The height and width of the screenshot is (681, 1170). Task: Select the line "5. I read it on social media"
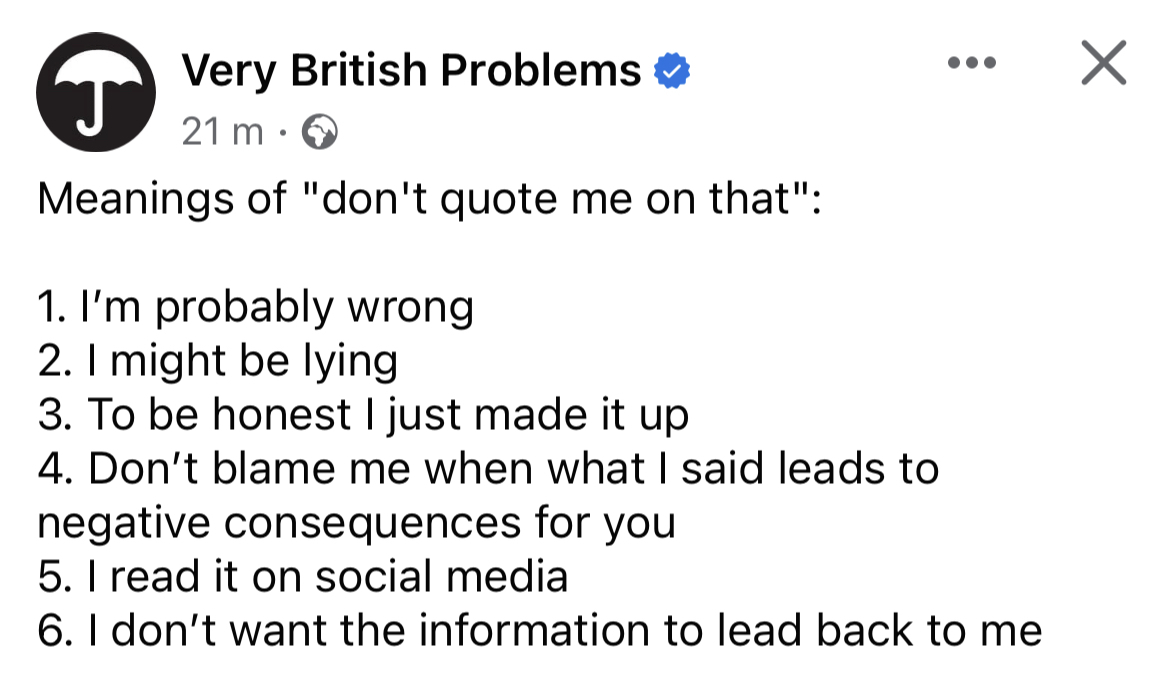[303, 577]
